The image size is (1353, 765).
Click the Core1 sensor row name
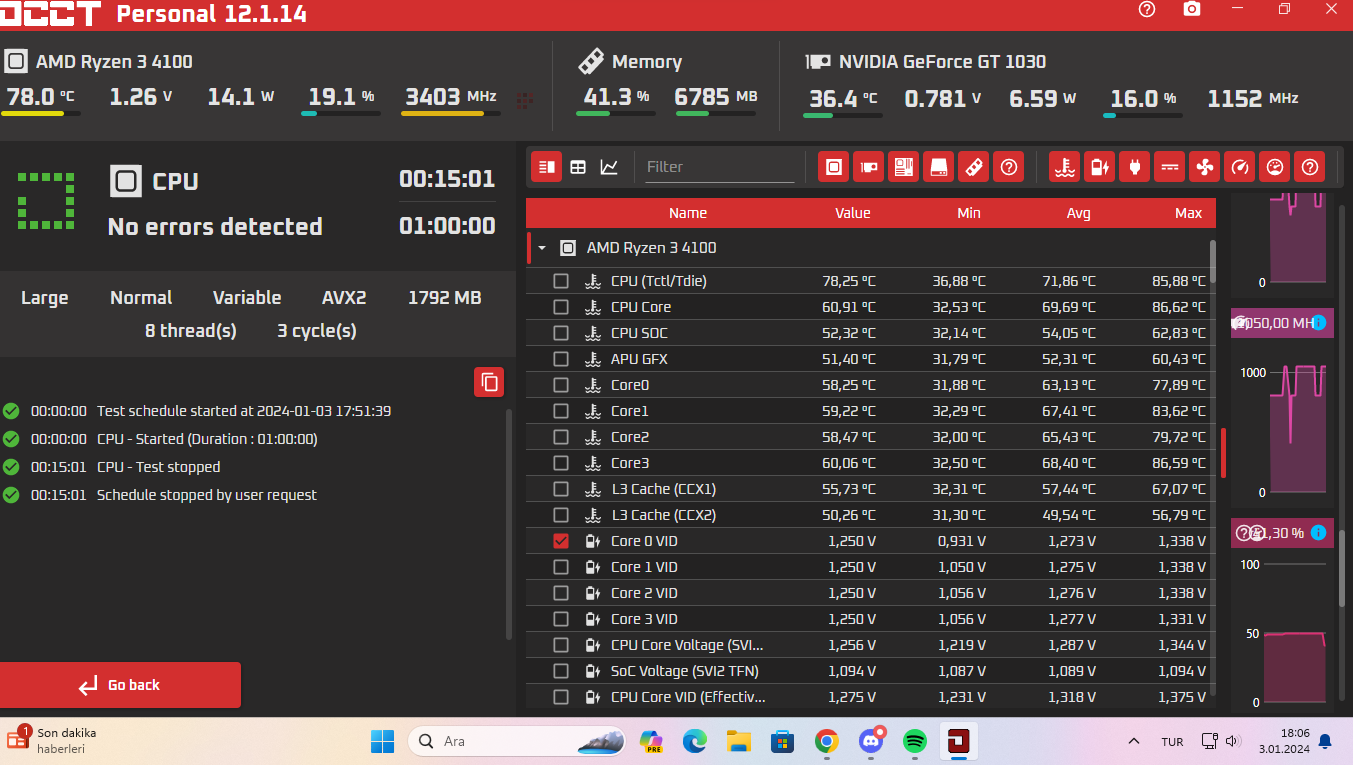coord(630,411)
